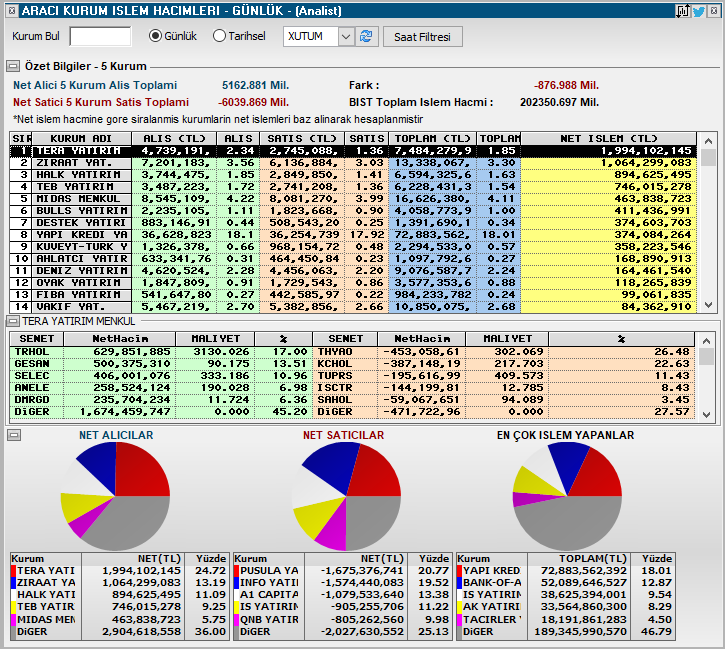725x649 pixels.
Task: Collapse the Özet Bilgiler section
Action: pyautogui.click(x=13, y=66)
